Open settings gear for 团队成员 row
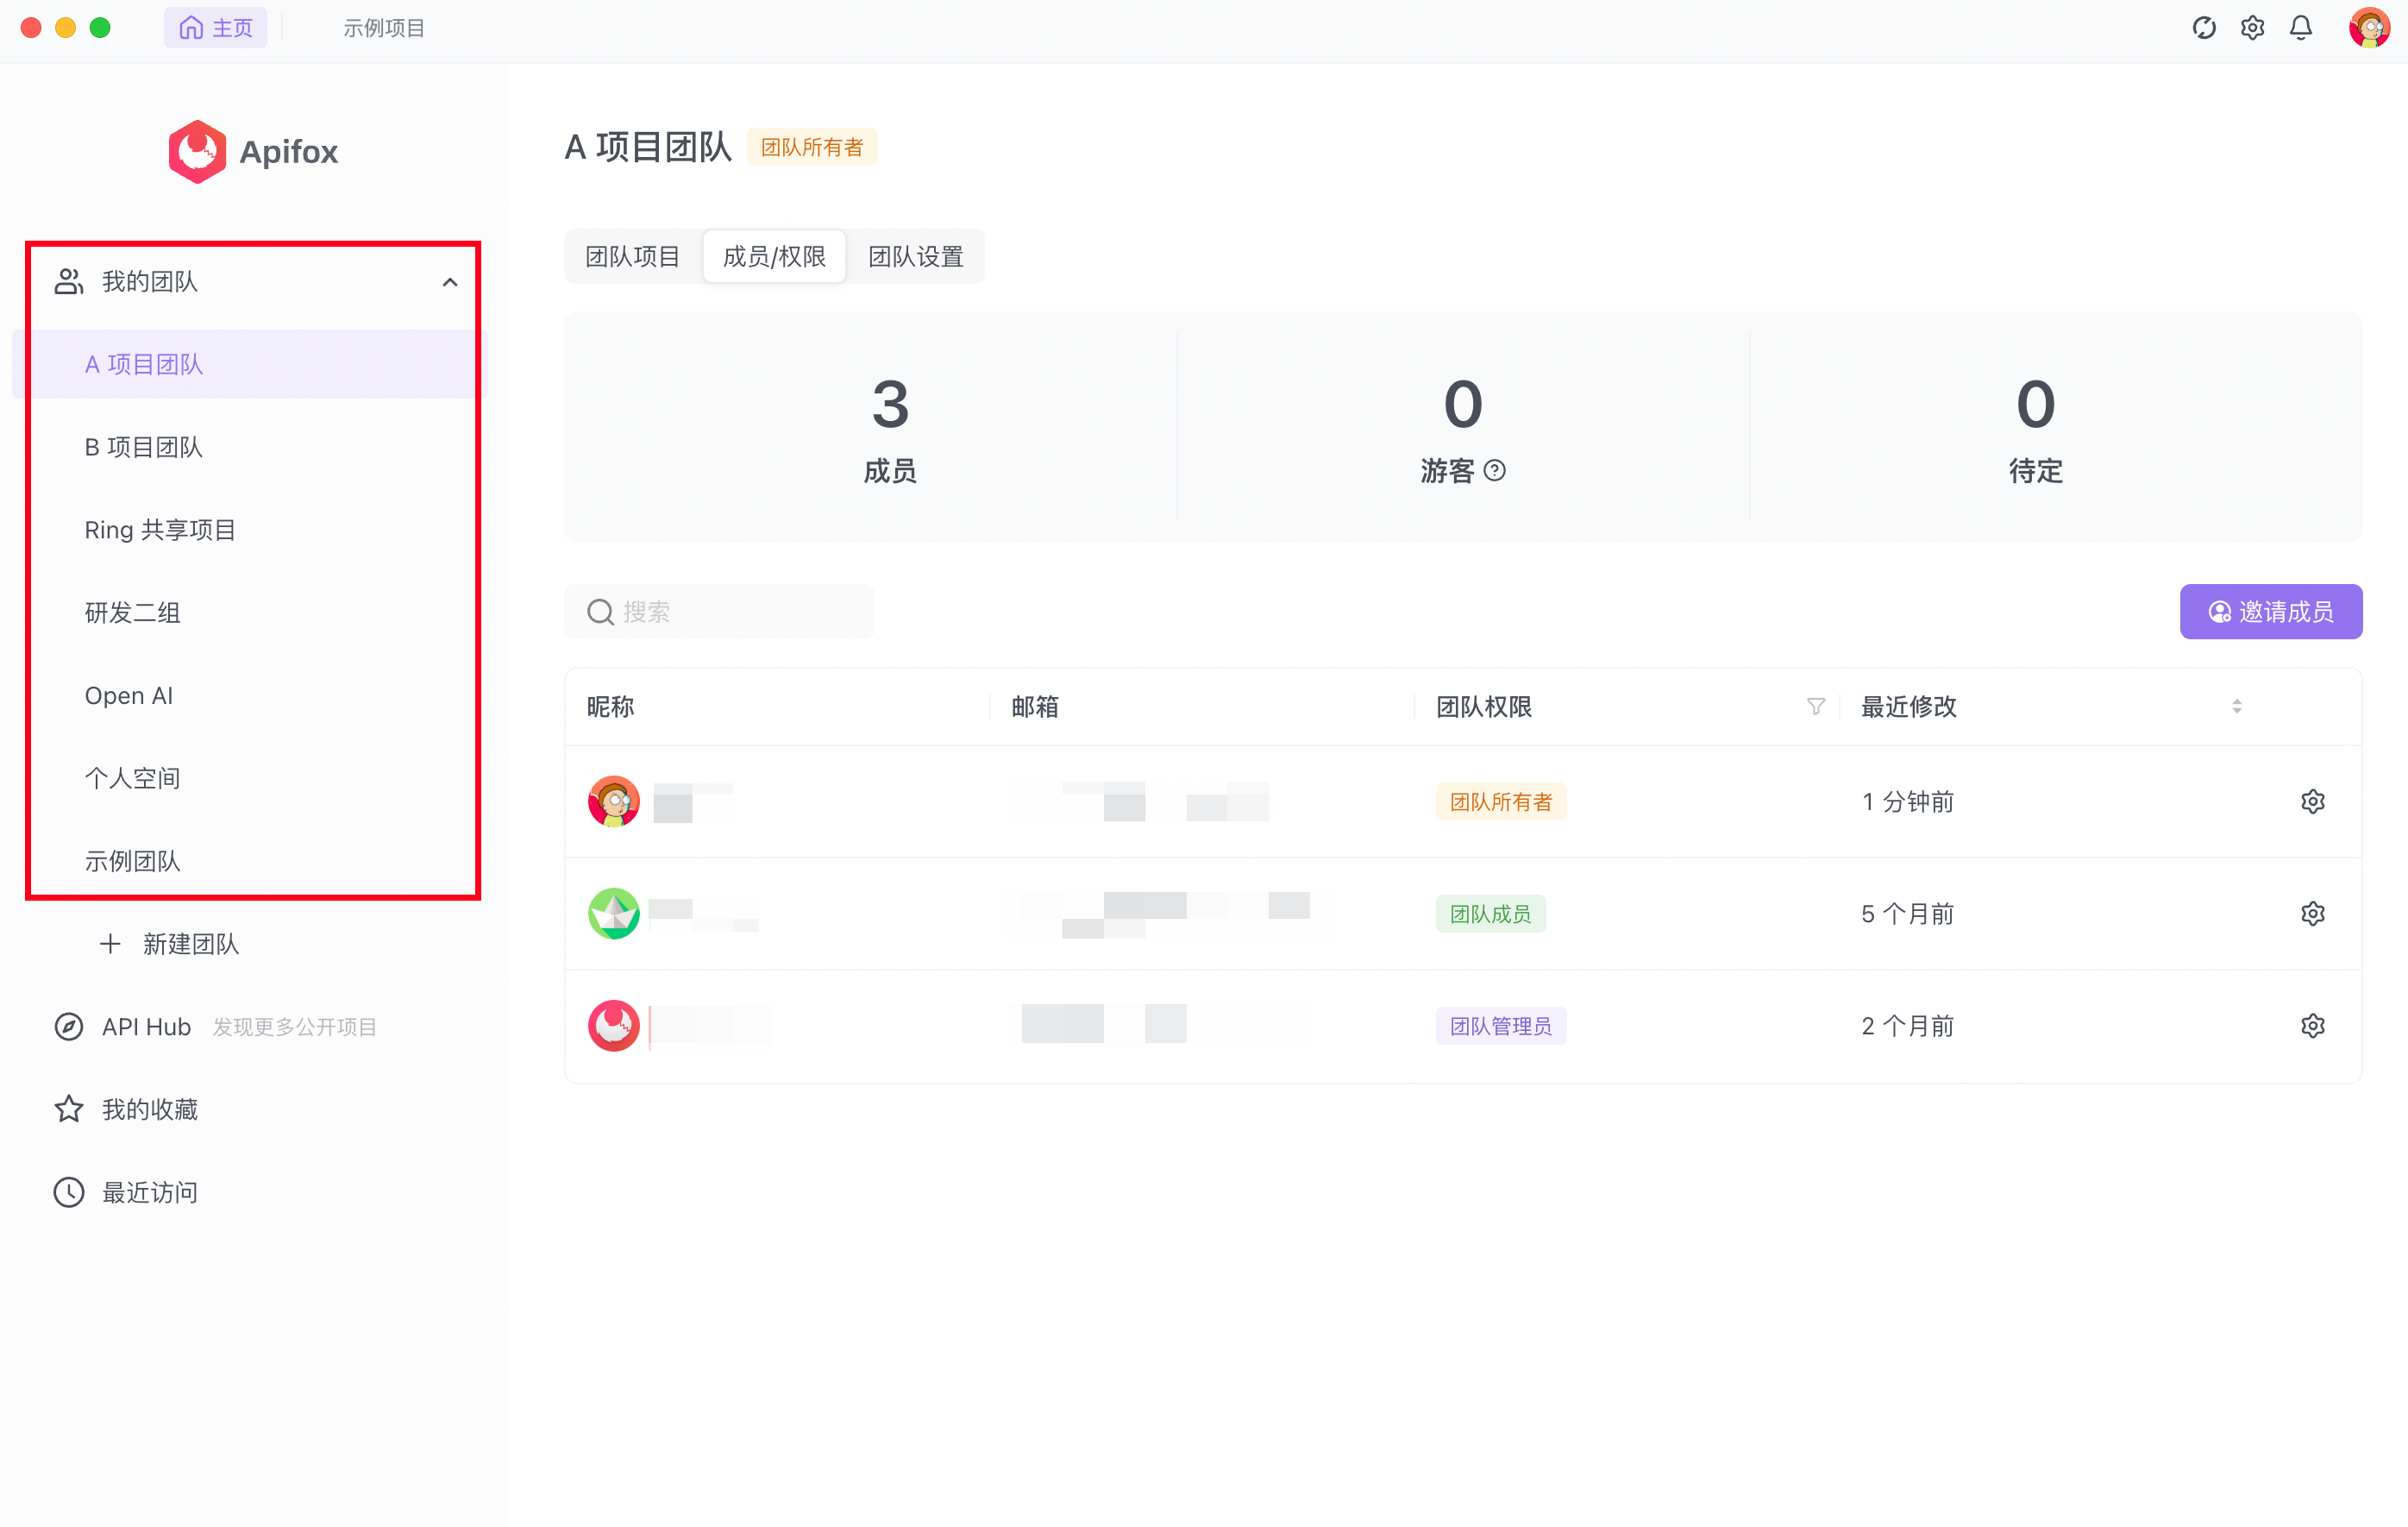2408x1527 pixels. (2312, 913)
